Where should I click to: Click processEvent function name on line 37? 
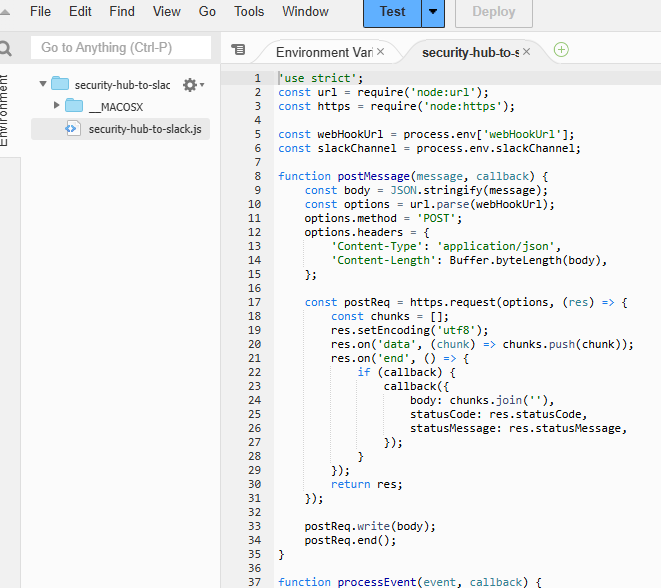(376, 582)
